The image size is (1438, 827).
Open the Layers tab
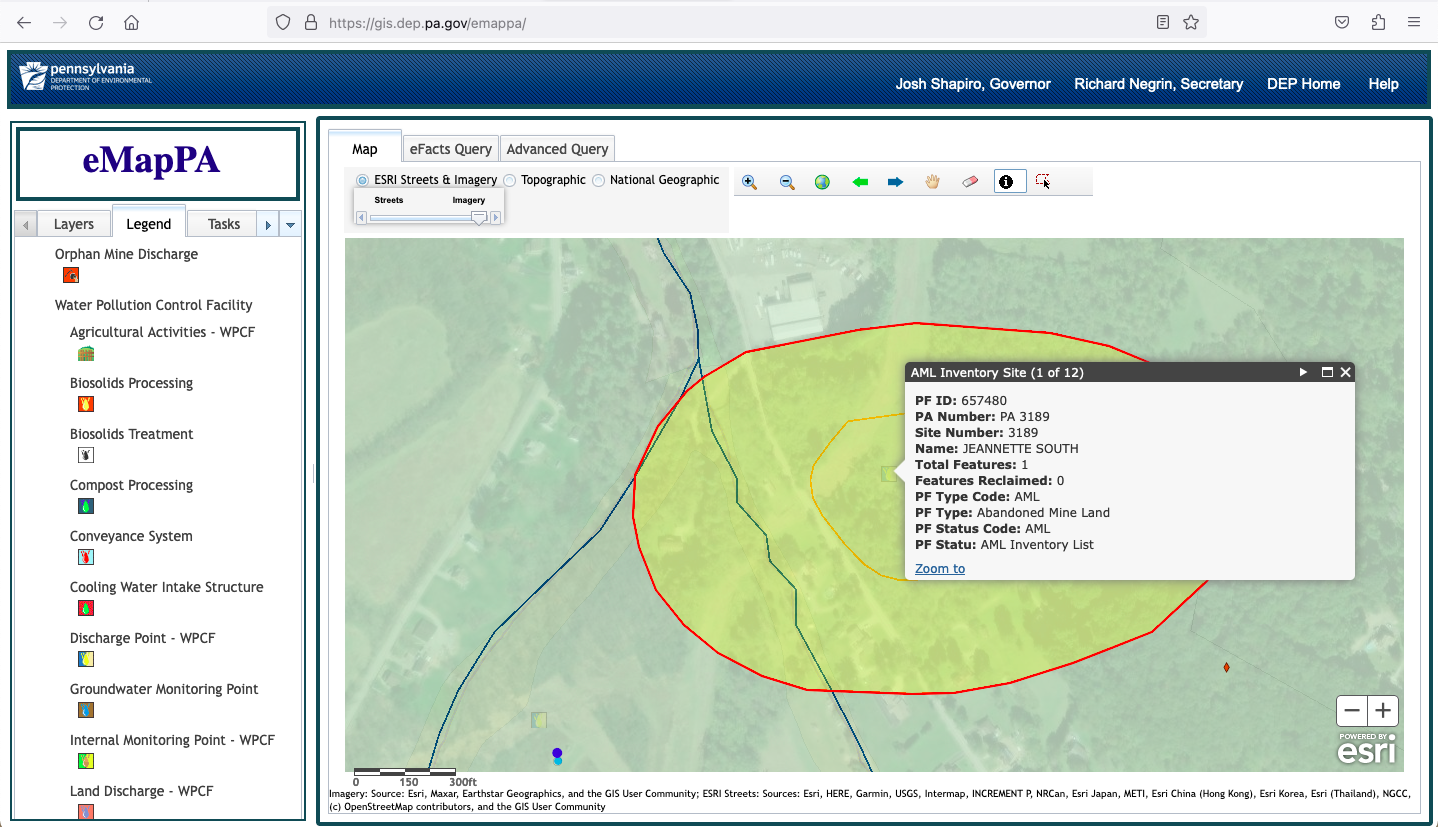pos(73,224)
